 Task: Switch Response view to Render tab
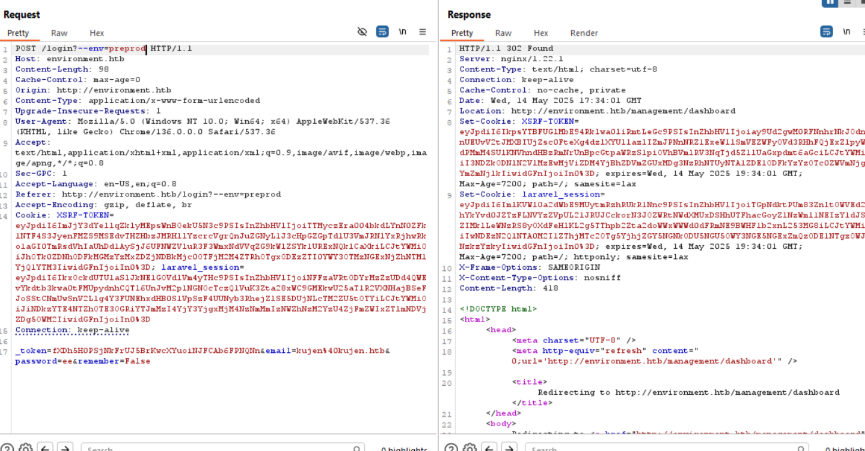point(584,33)
